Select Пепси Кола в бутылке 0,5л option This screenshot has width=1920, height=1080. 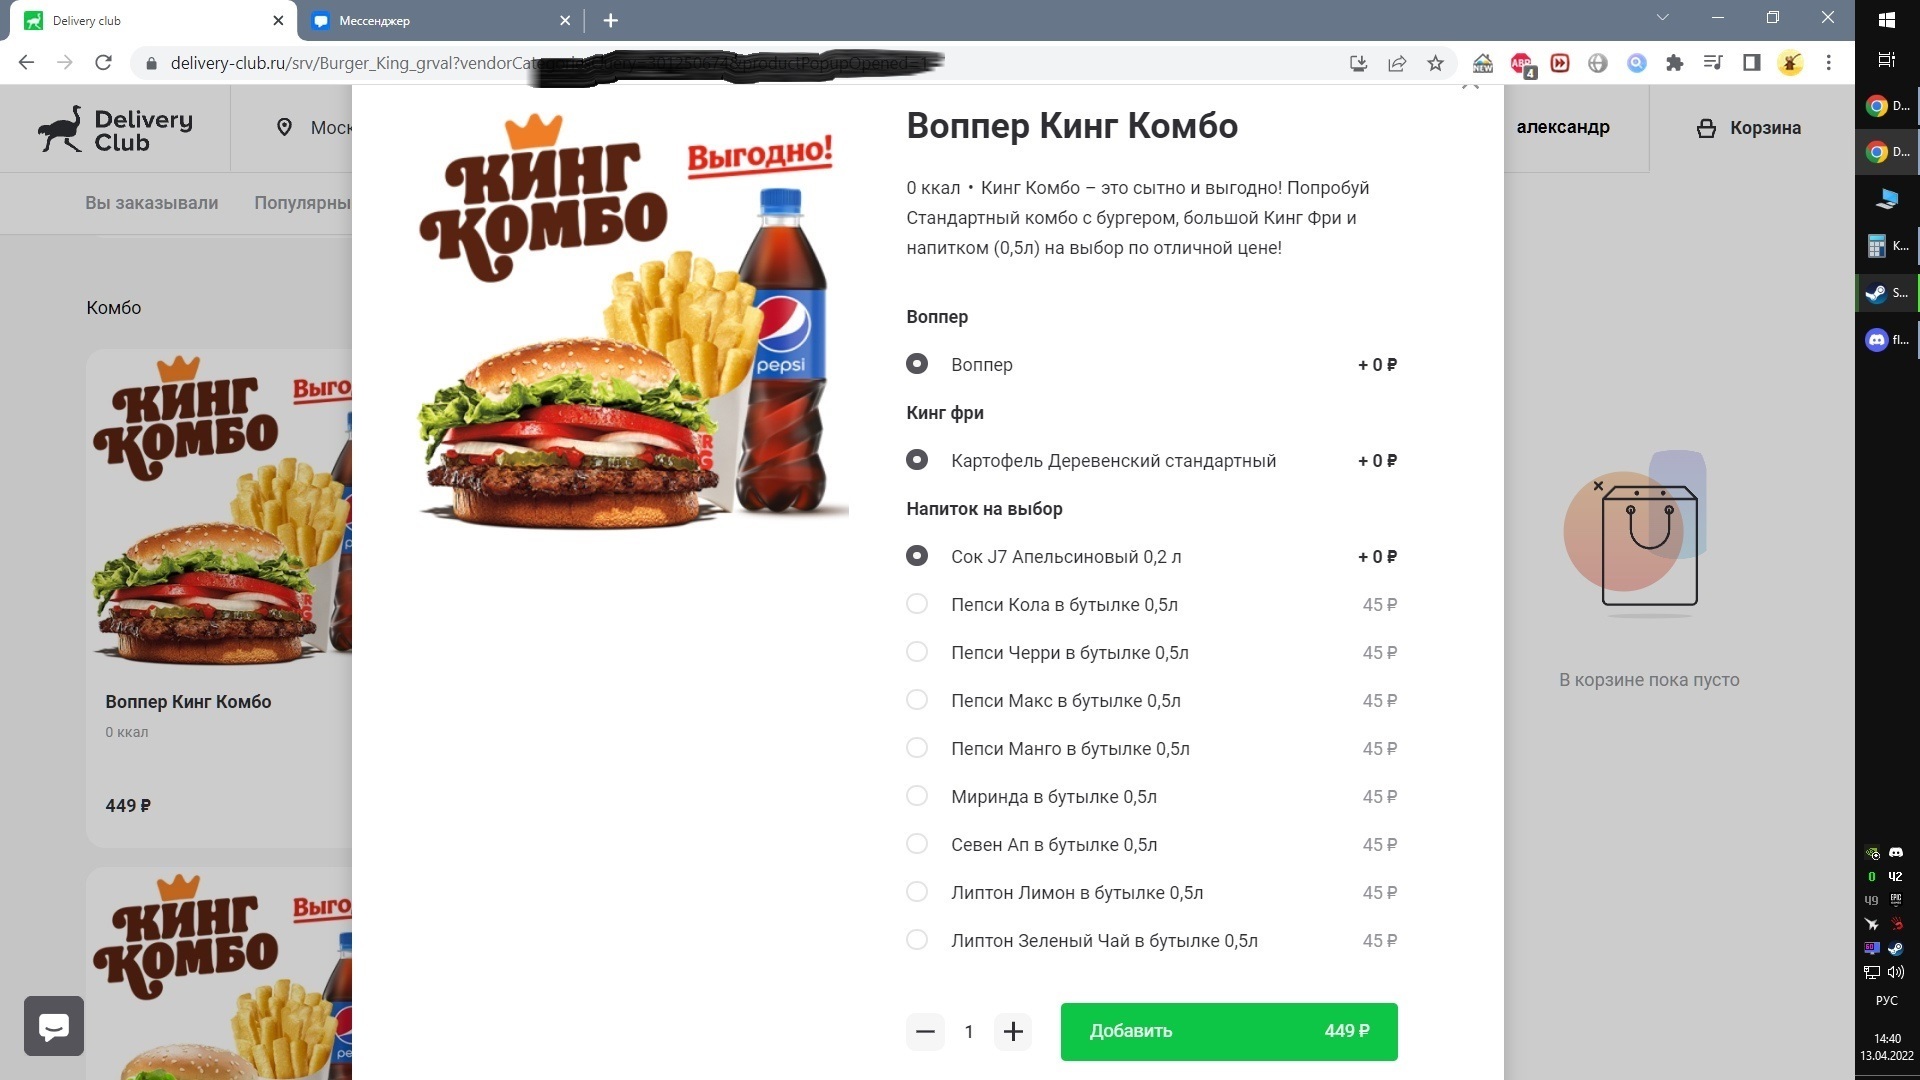click(x=919, y=604)
